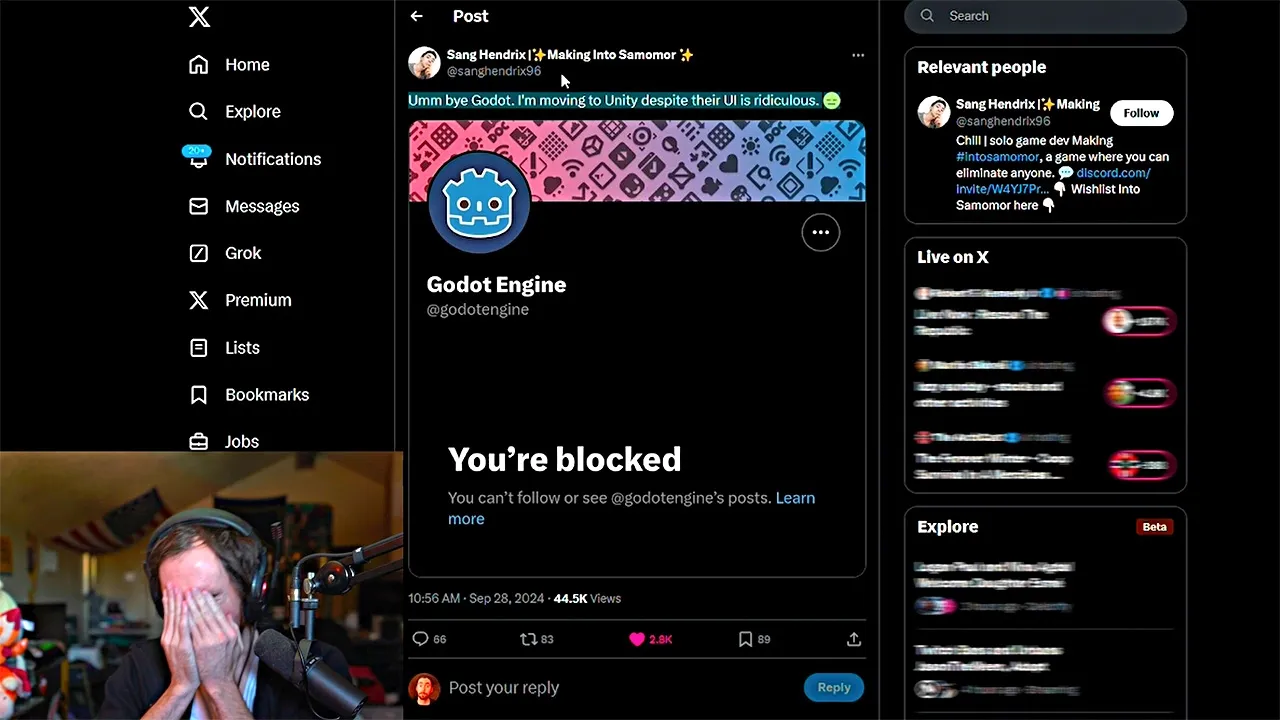The width and height of the screenshot is (1280, 720).
Task: Go back using the arrow icon
Action: (417, 16)
